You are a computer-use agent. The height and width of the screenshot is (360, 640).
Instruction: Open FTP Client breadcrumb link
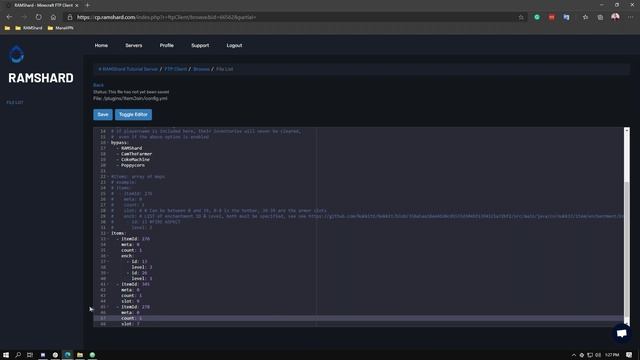click(176, 69)
